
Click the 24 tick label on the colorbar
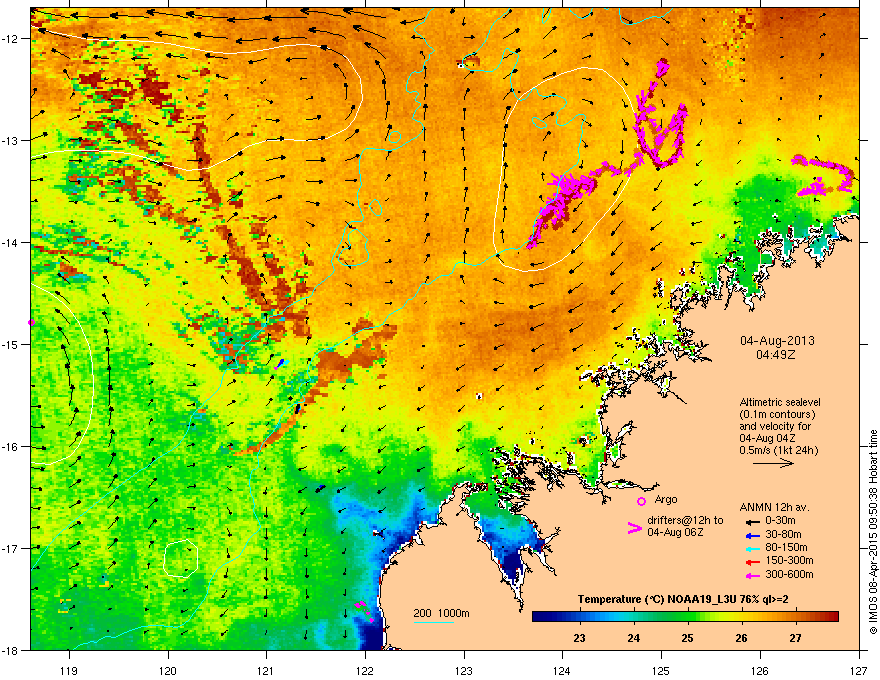[634, 638]
